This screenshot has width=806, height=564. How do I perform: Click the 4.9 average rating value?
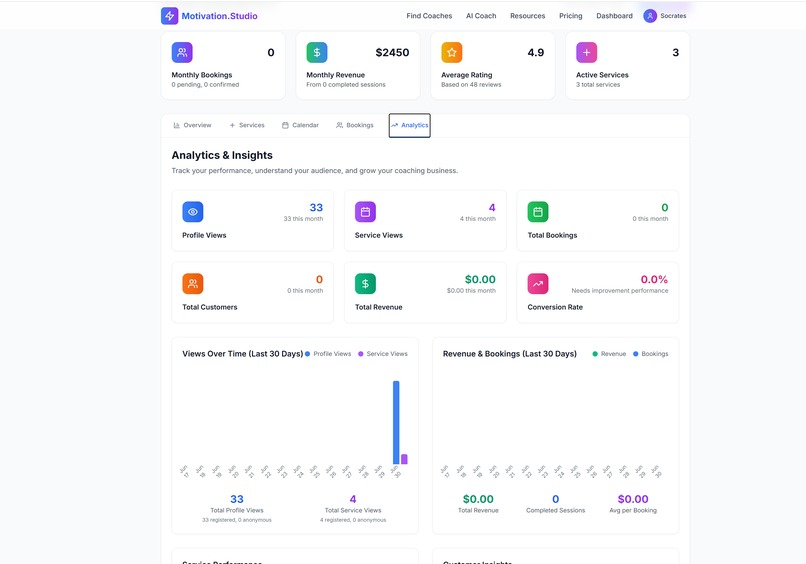click(x=536, y=52)
